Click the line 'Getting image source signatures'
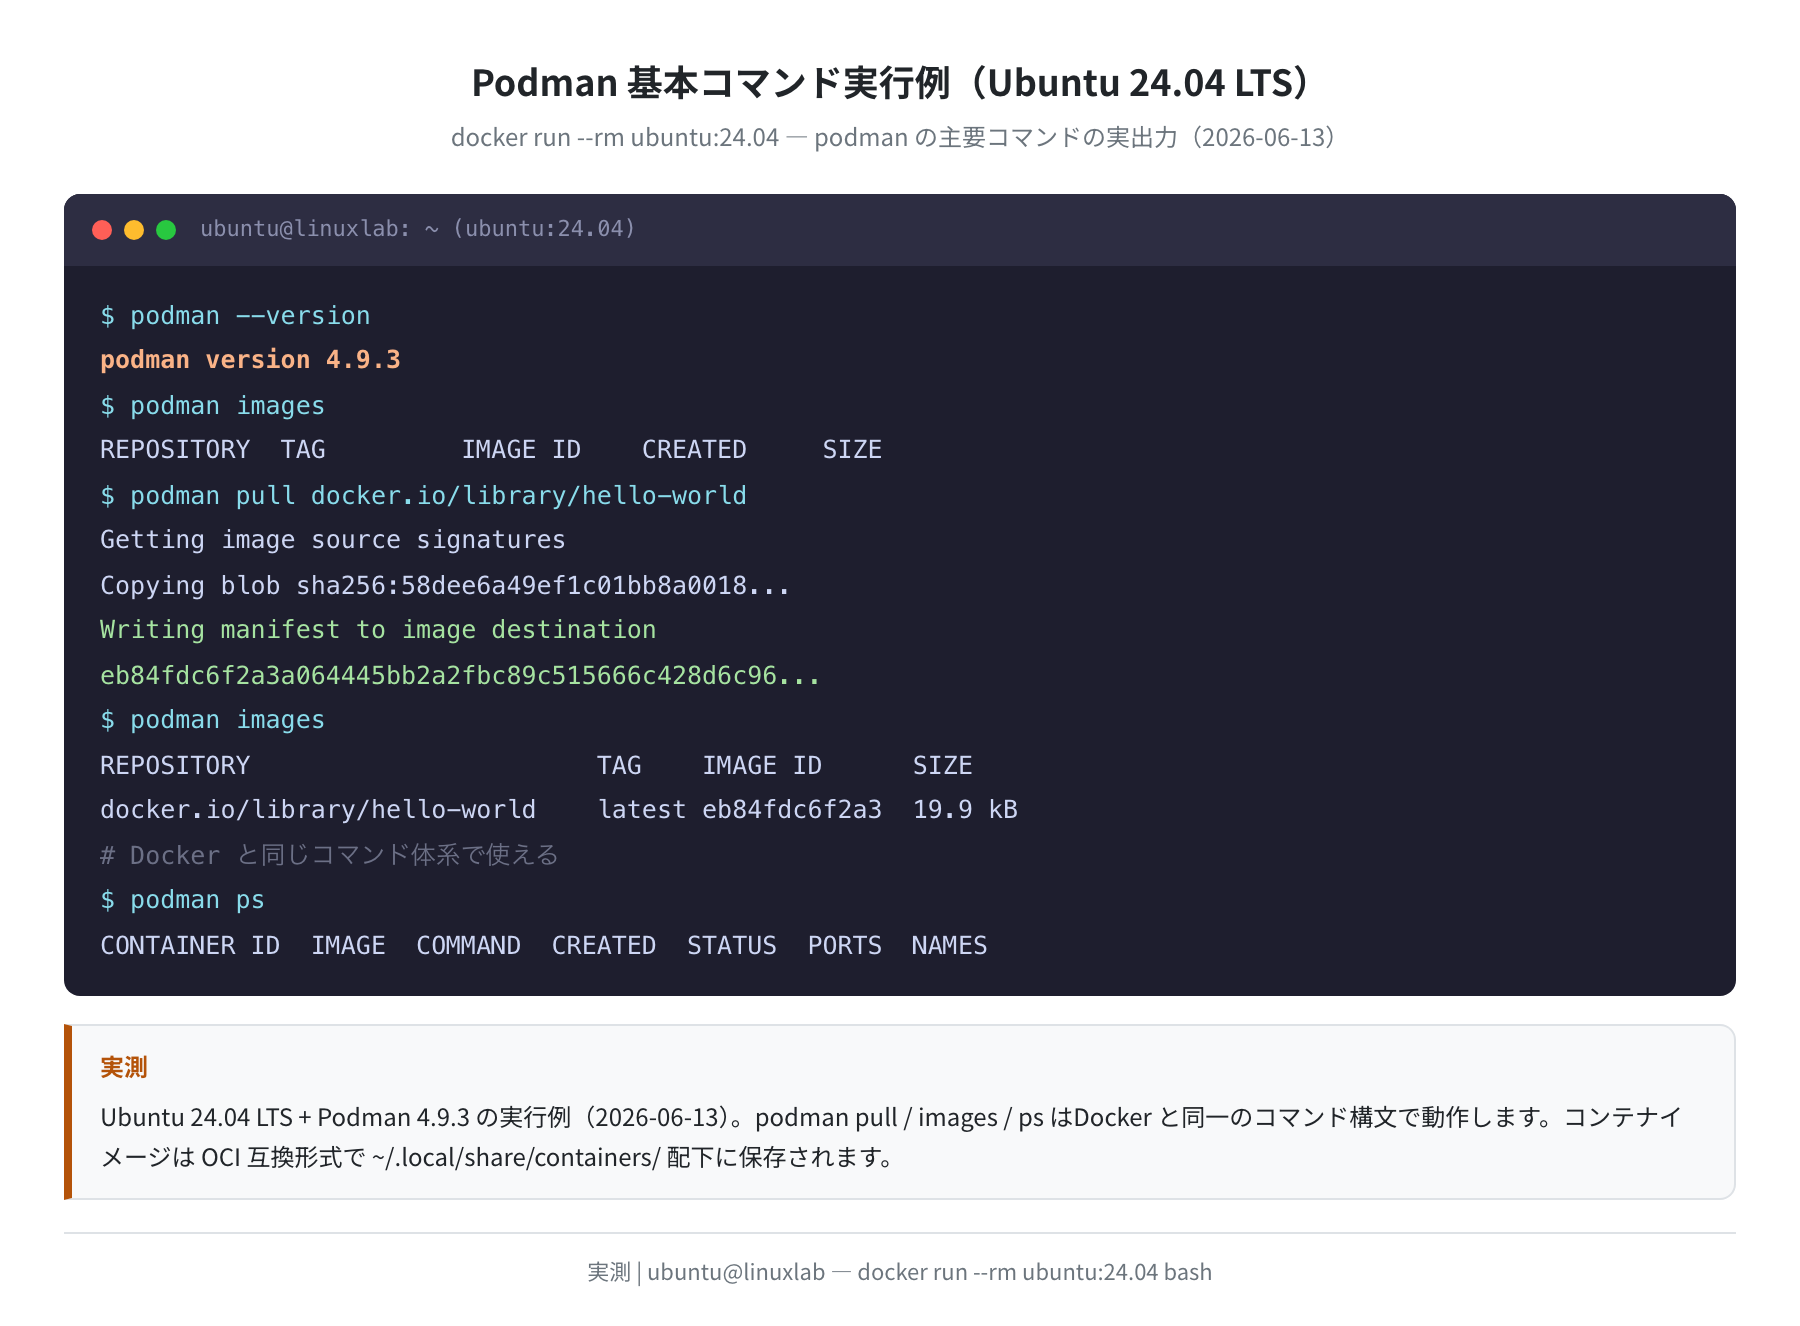The image size is (1800, 1326). [x=333, y=540]
